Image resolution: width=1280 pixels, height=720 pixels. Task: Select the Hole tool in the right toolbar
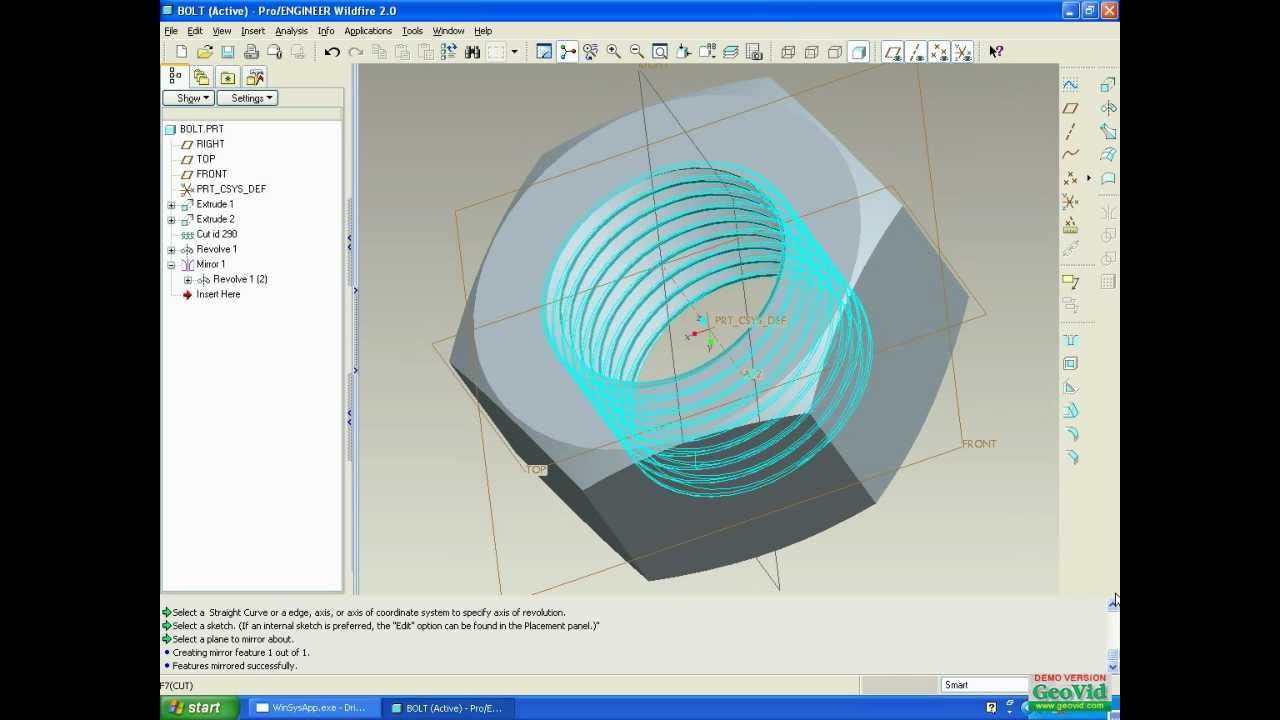click(x=1070, y=341)
